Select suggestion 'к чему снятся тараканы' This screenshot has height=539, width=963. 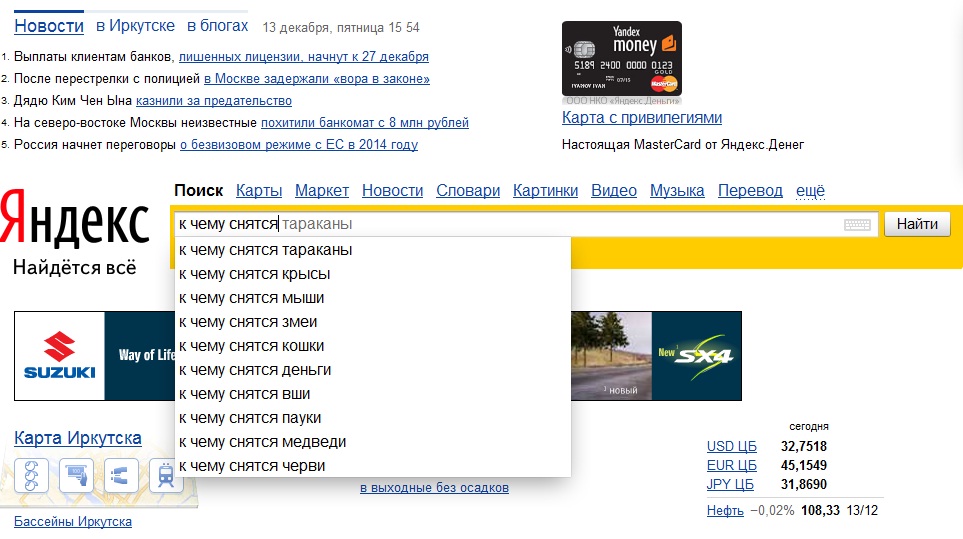coord(266,250)
